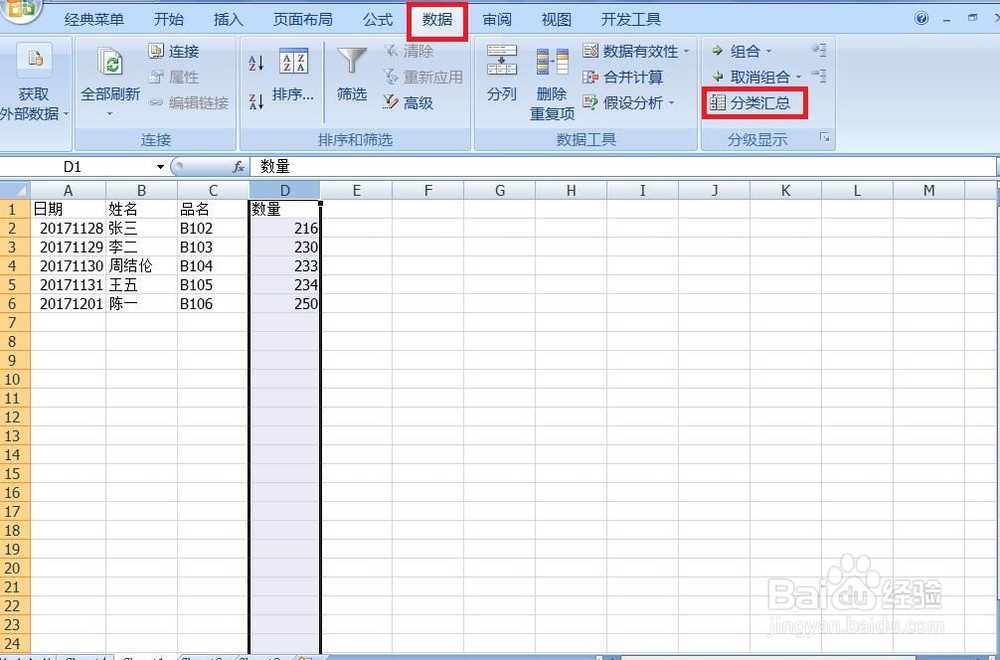Open the 数据有效性 button
The width and height of the screenshot is (1000, 660).
(630, 51)
